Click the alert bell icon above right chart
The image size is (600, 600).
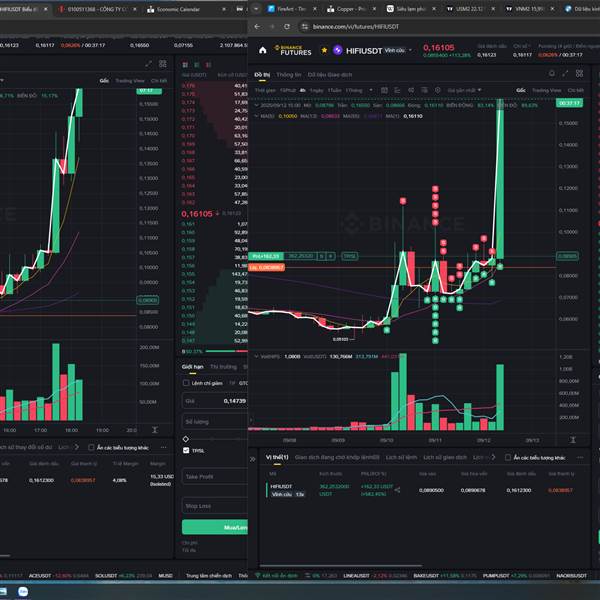click(551, 73)
